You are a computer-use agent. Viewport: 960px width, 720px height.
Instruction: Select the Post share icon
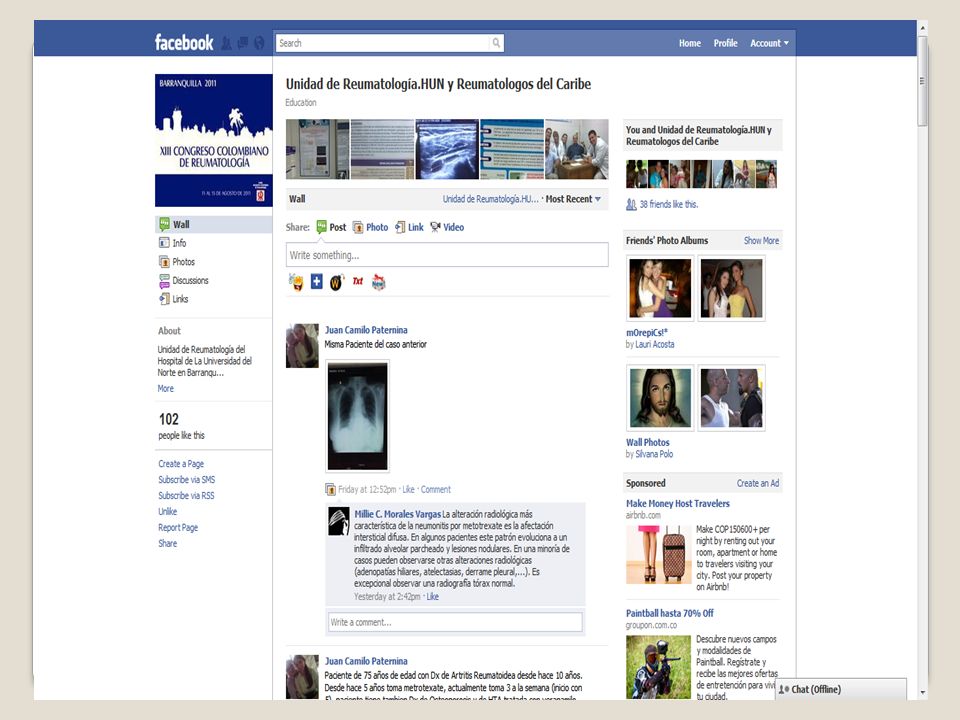321,227
